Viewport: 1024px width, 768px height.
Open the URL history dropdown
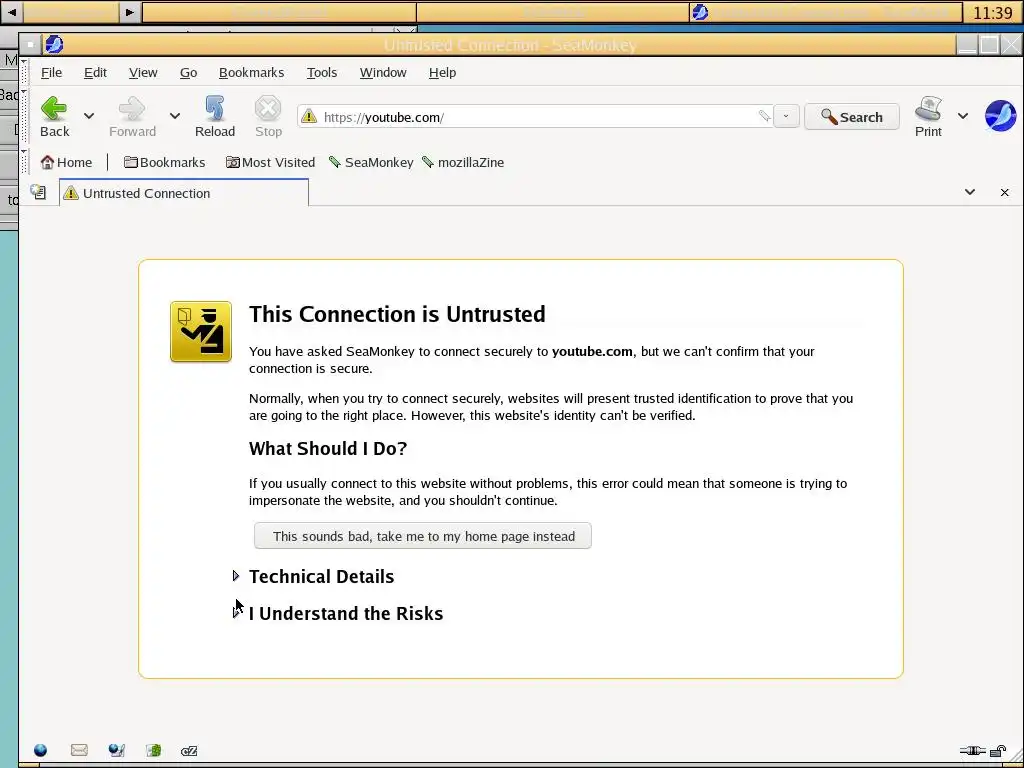coord(786,116)
